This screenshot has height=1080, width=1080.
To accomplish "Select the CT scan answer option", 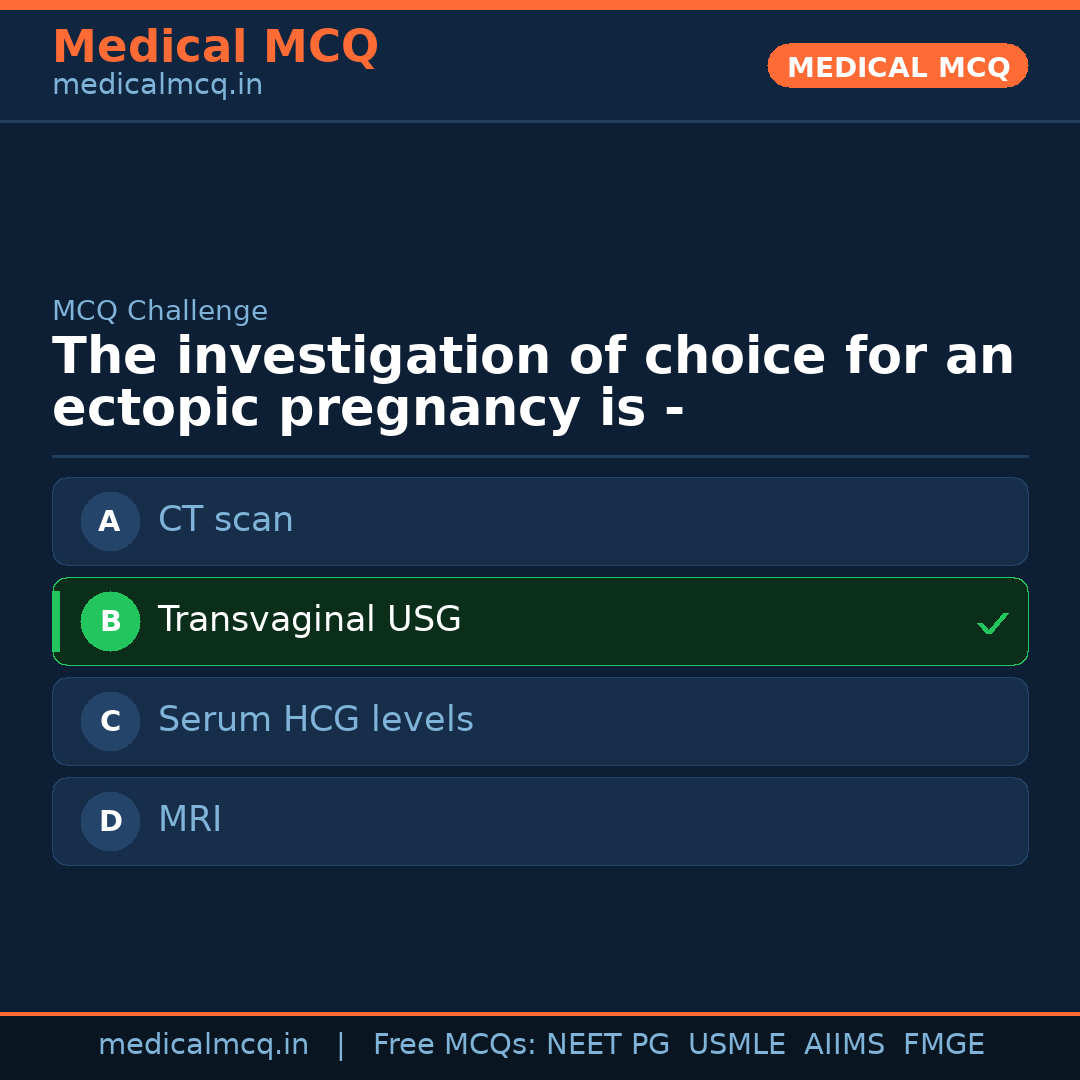I will (540, 521).
